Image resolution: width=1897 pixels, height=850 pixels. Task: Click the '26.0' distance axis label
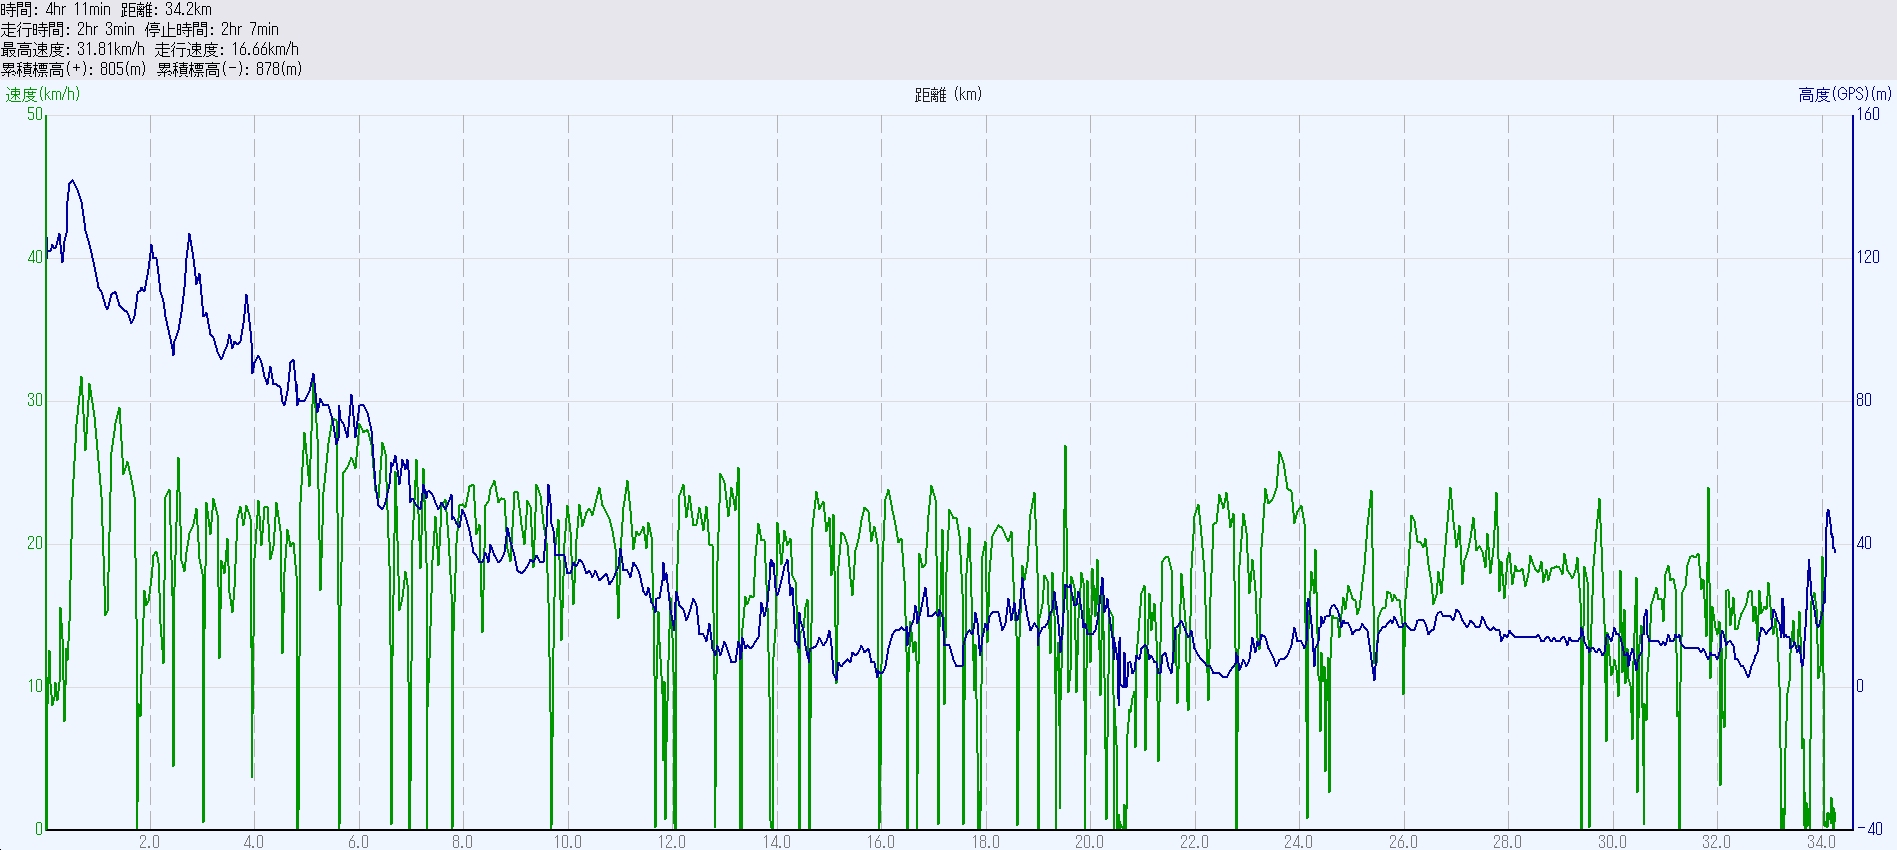tap(1403, 842)
